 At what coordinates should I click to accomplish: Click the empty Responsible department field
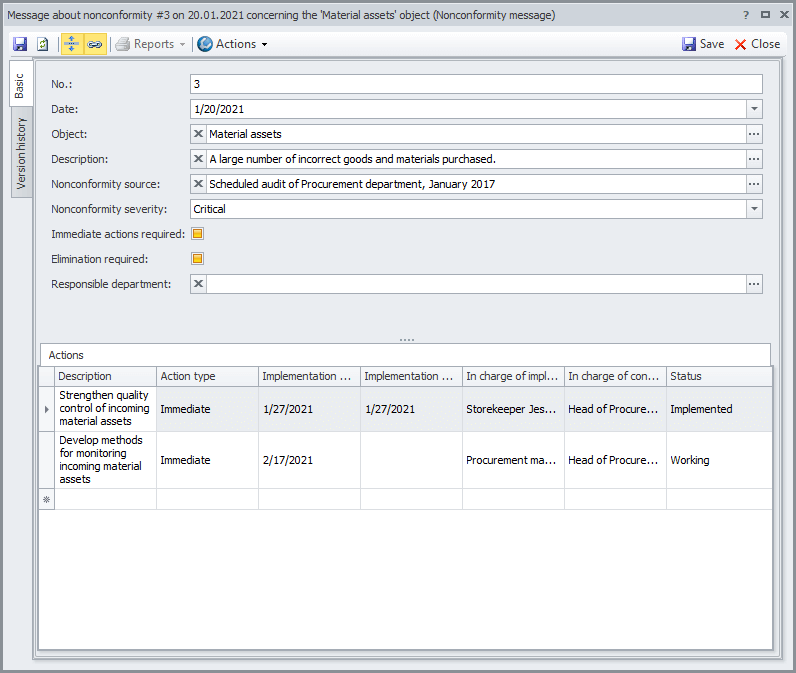pos(476,284)
